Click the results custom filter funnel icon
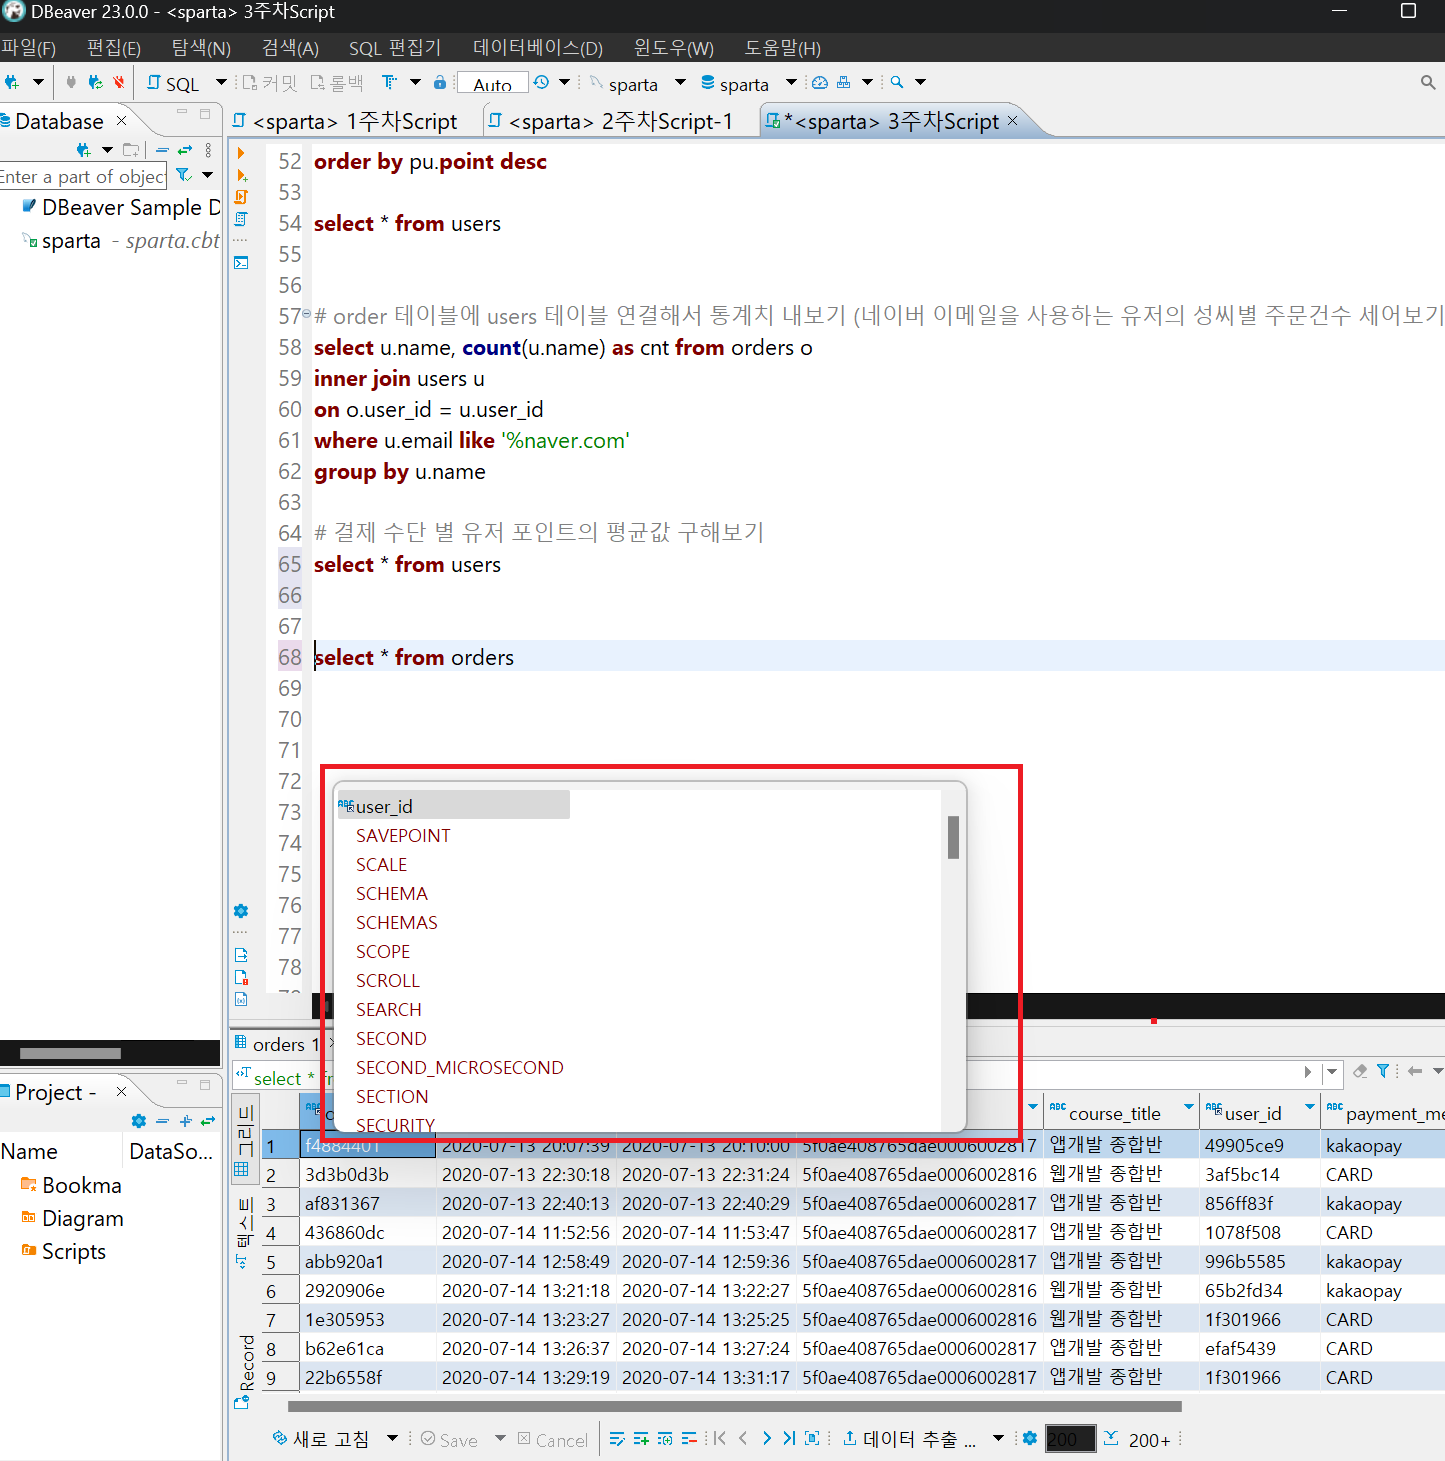1445x1461 pixels. 1383,1071
